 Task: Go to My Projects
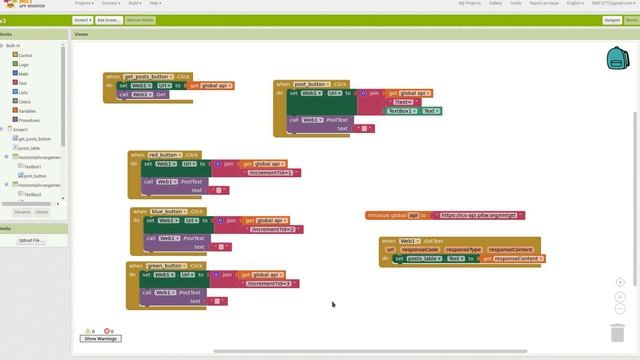pyautogui.click(x=470, y=3)
